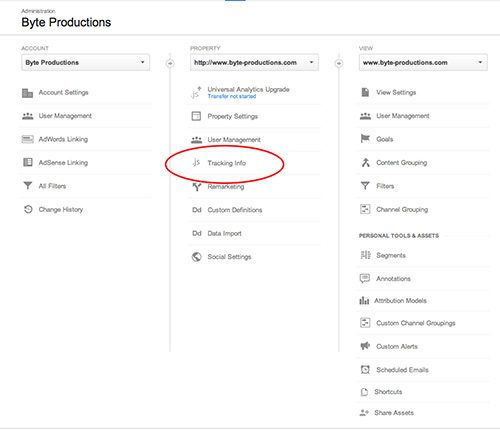Open Social Settings

[229, 257]
